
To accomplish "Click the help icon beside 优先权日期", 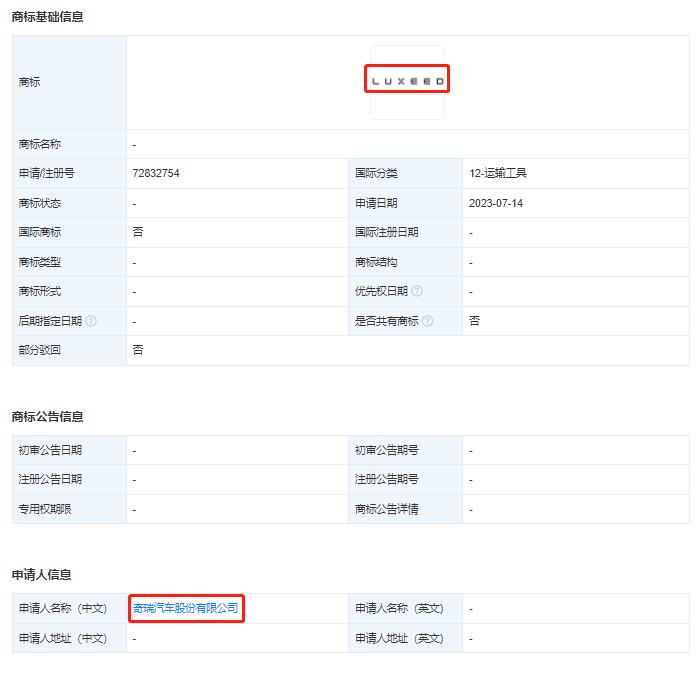I will (x=417, y=291).
